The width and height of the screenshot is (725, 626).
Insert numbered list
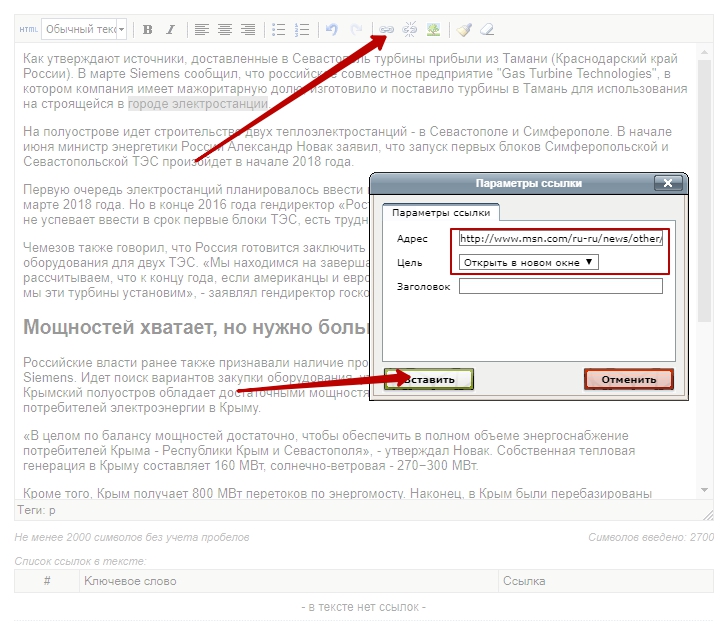point(302,30)
